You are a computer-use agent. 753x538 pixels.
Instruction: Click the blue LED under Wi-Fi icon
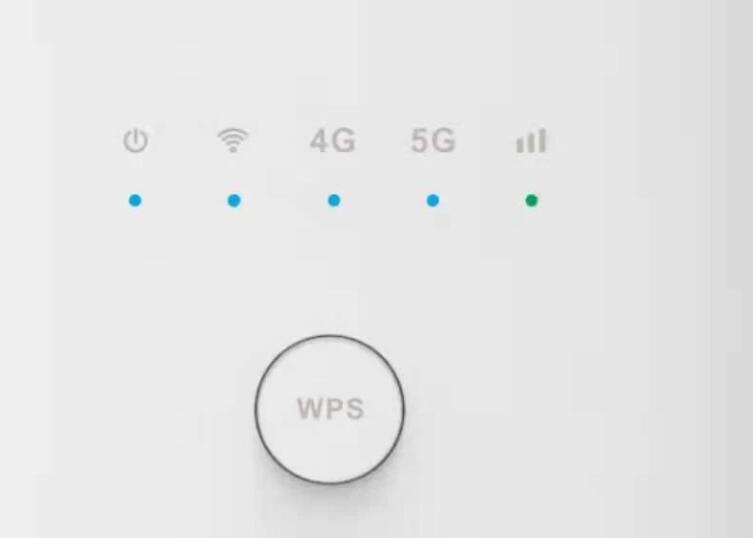tap(234, 200)
